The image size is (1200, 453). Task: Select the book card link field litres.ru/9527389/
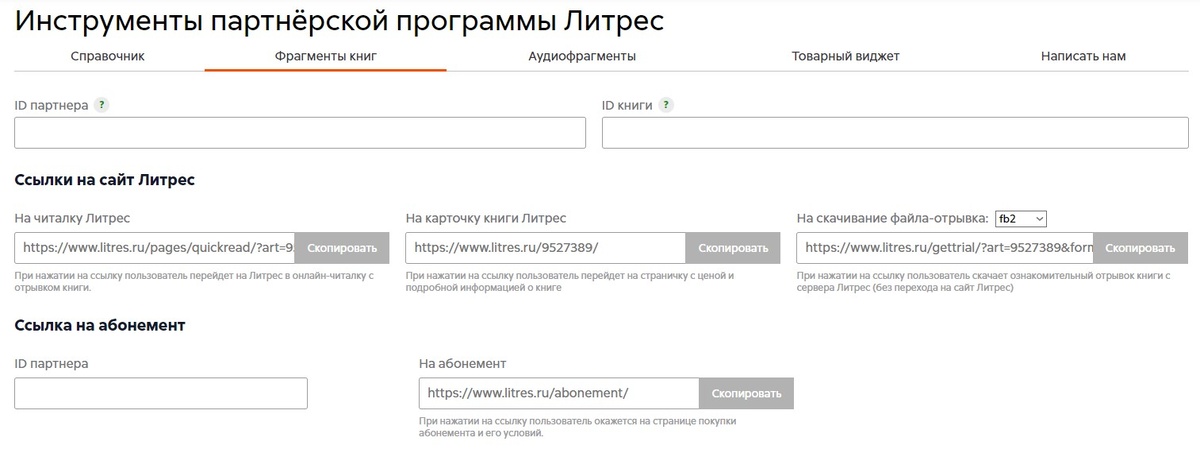pyautogui.click(x=545, y=248)
